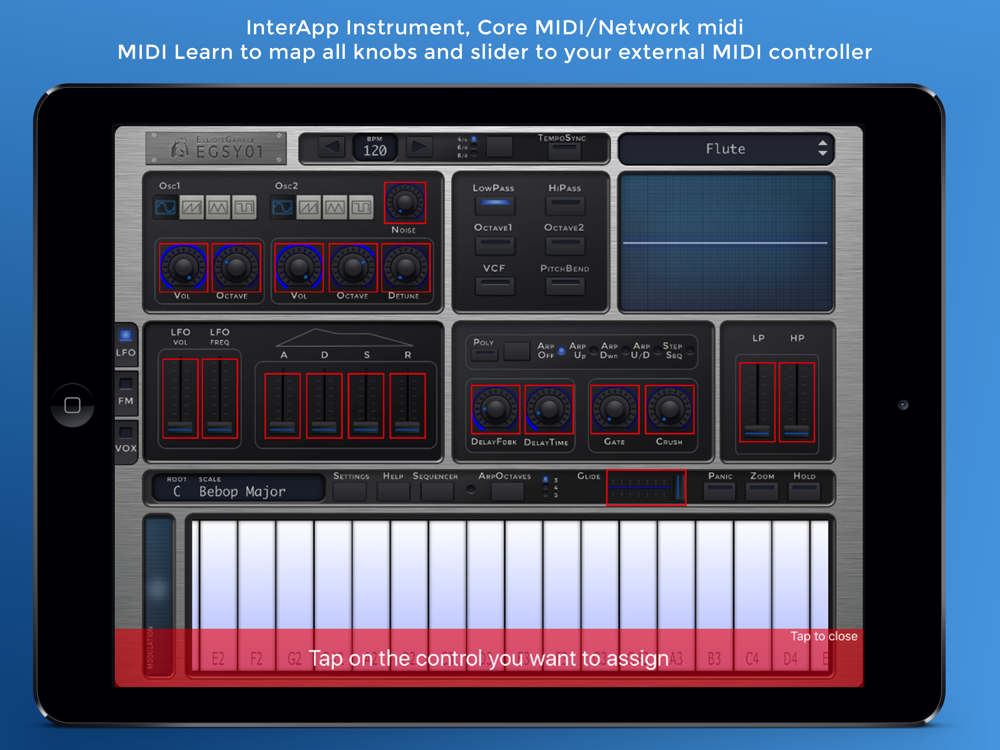1000x750 pixels.
Task: Open the Sequencer
Action: (437, 491)
